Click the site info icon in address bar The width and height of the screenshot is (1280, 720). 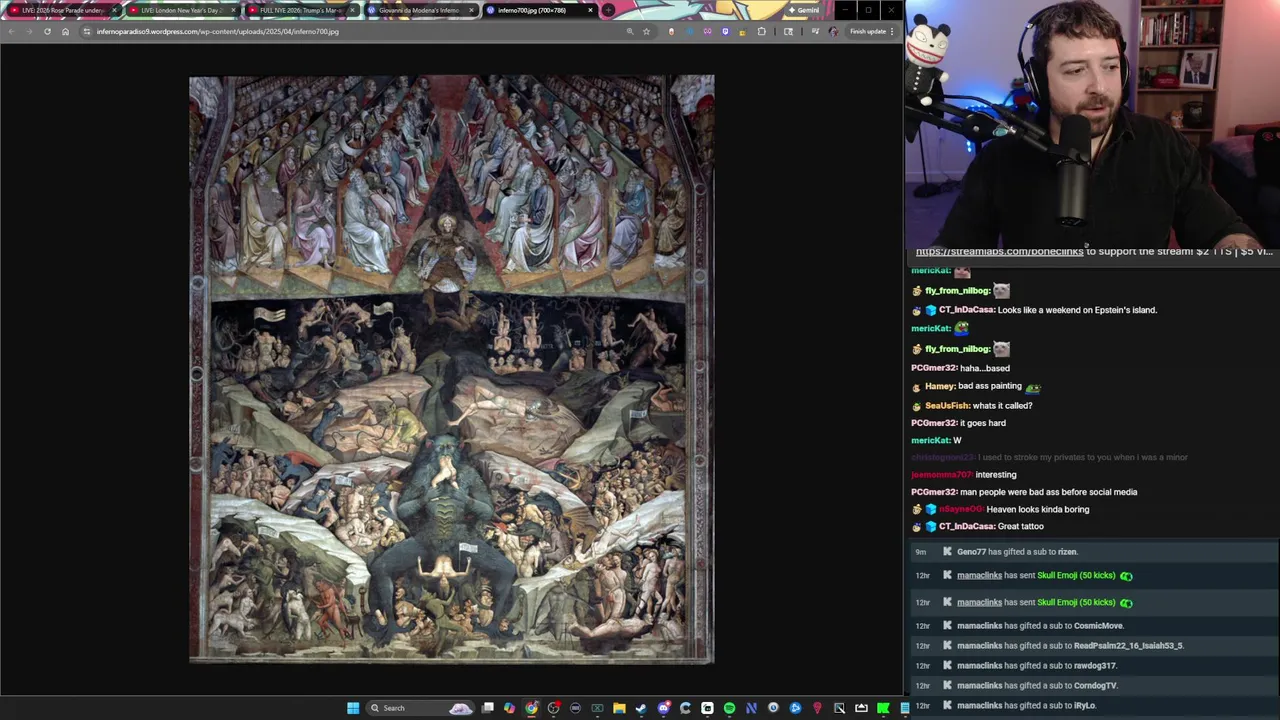tap(87, 31)
